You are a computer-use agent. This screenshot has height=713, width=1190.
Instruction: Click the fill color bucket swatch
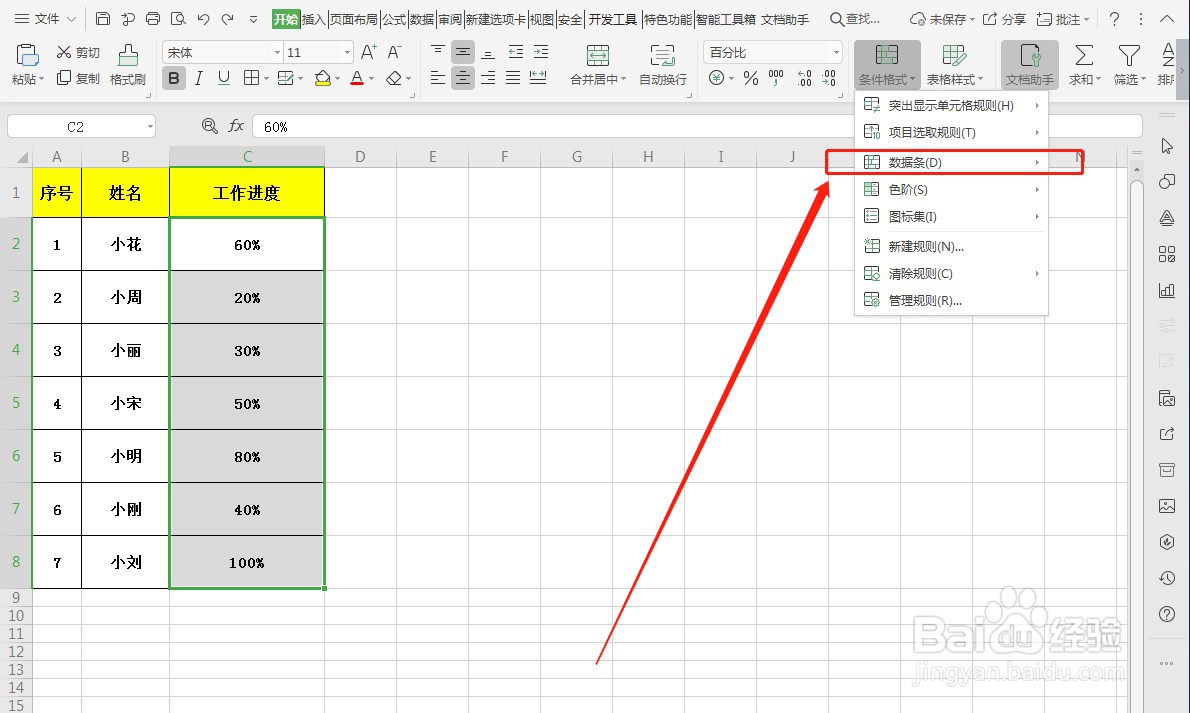323,78
